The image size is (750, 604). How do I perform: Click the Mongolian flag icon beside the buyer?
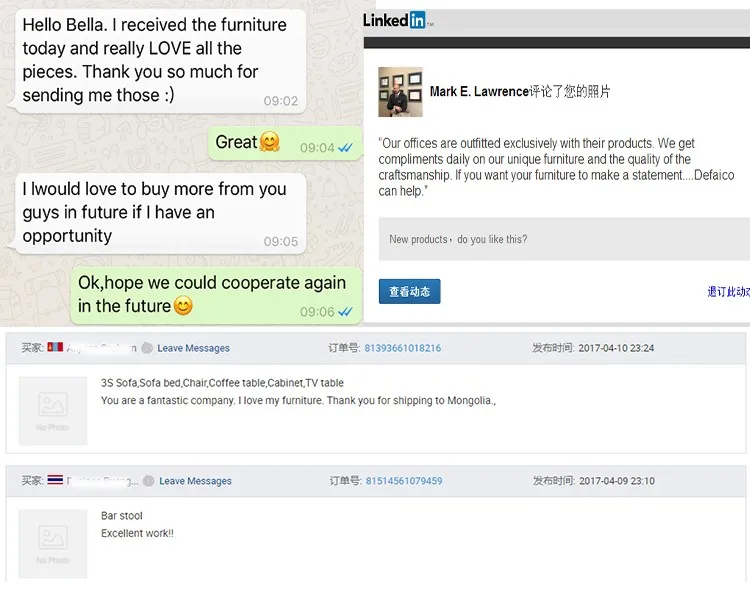54,348
